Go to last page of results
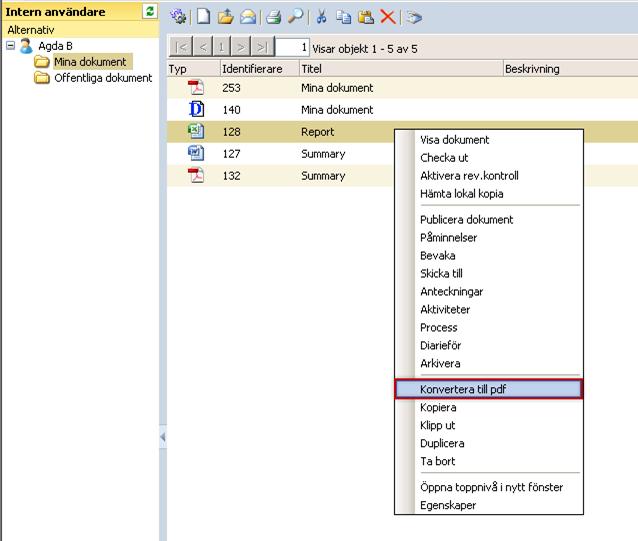The height and width of the screenshot is (541, 638). coord(263,47)
